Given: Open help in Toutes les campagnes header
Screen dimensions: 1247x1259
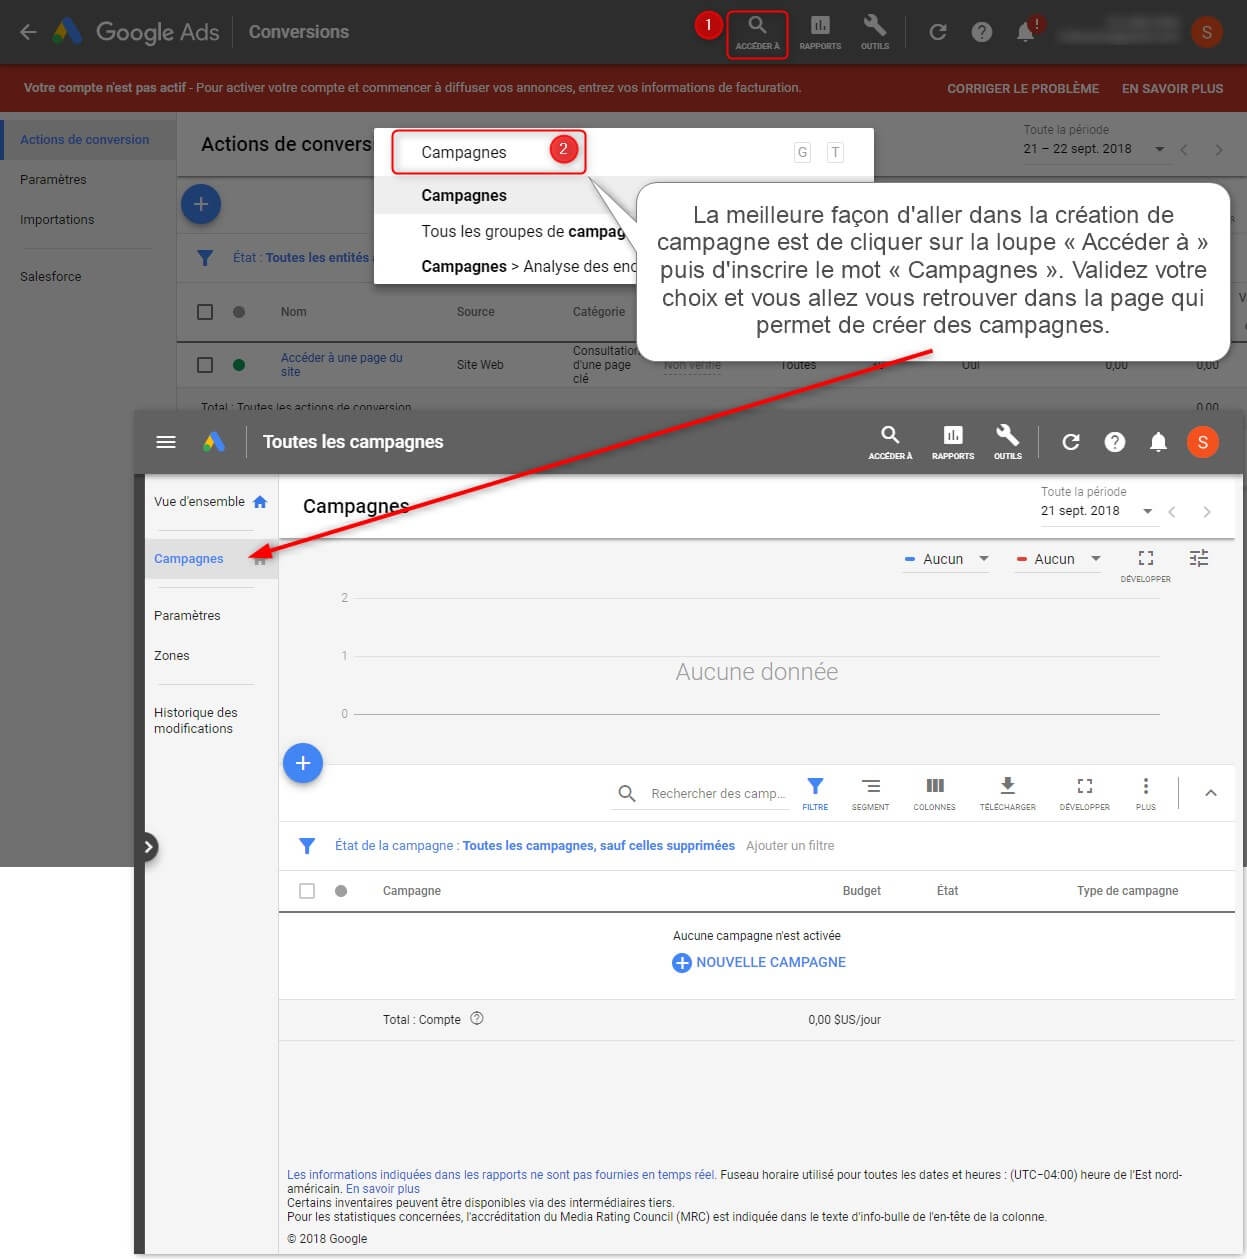Looking at the screenshot, I should [1115, 442].
